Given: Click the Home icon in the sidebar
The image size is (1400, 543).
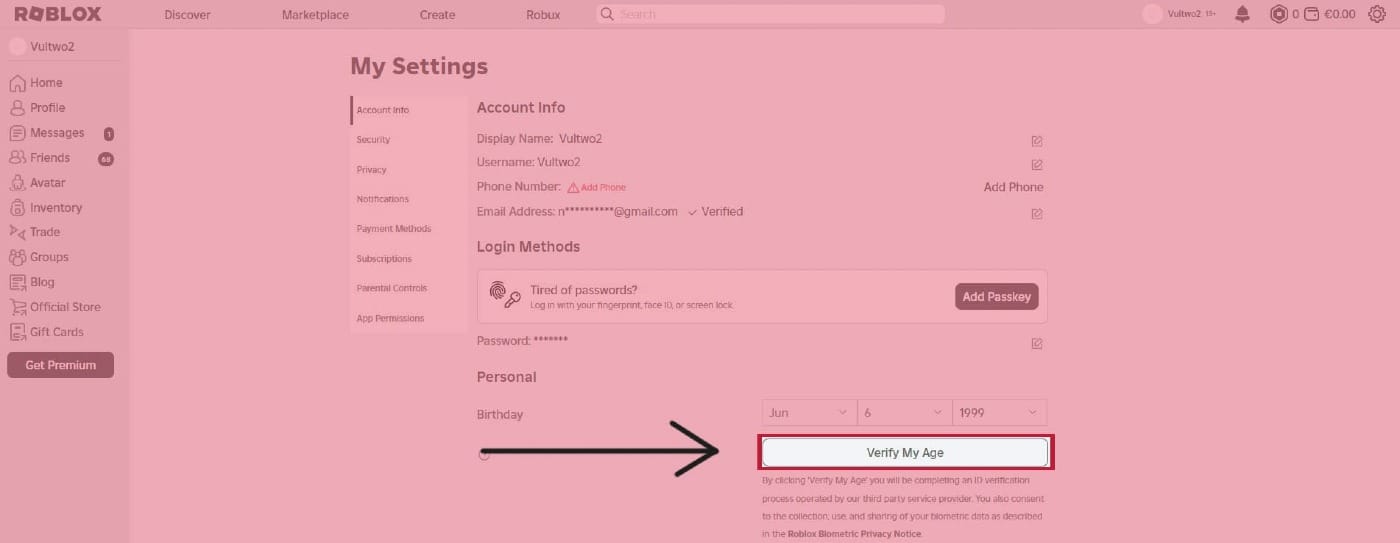Looking at the screenshot, I should (17, 83).
